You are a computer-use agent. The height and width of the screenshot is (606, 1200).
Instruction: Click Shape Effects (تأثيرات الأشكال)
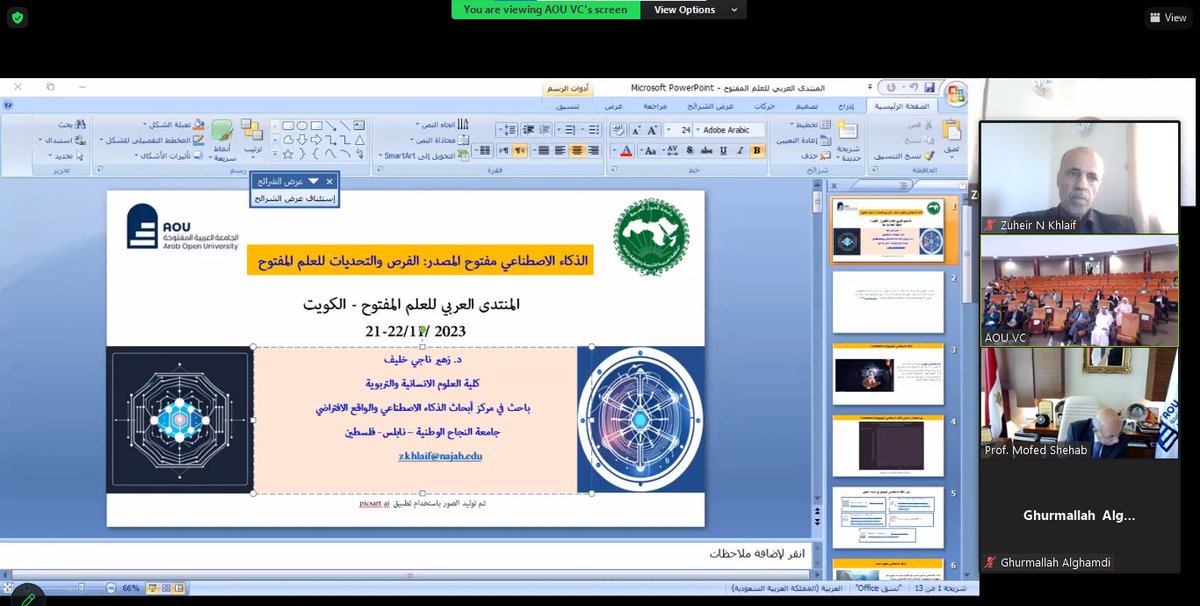(x=171, y=155)
